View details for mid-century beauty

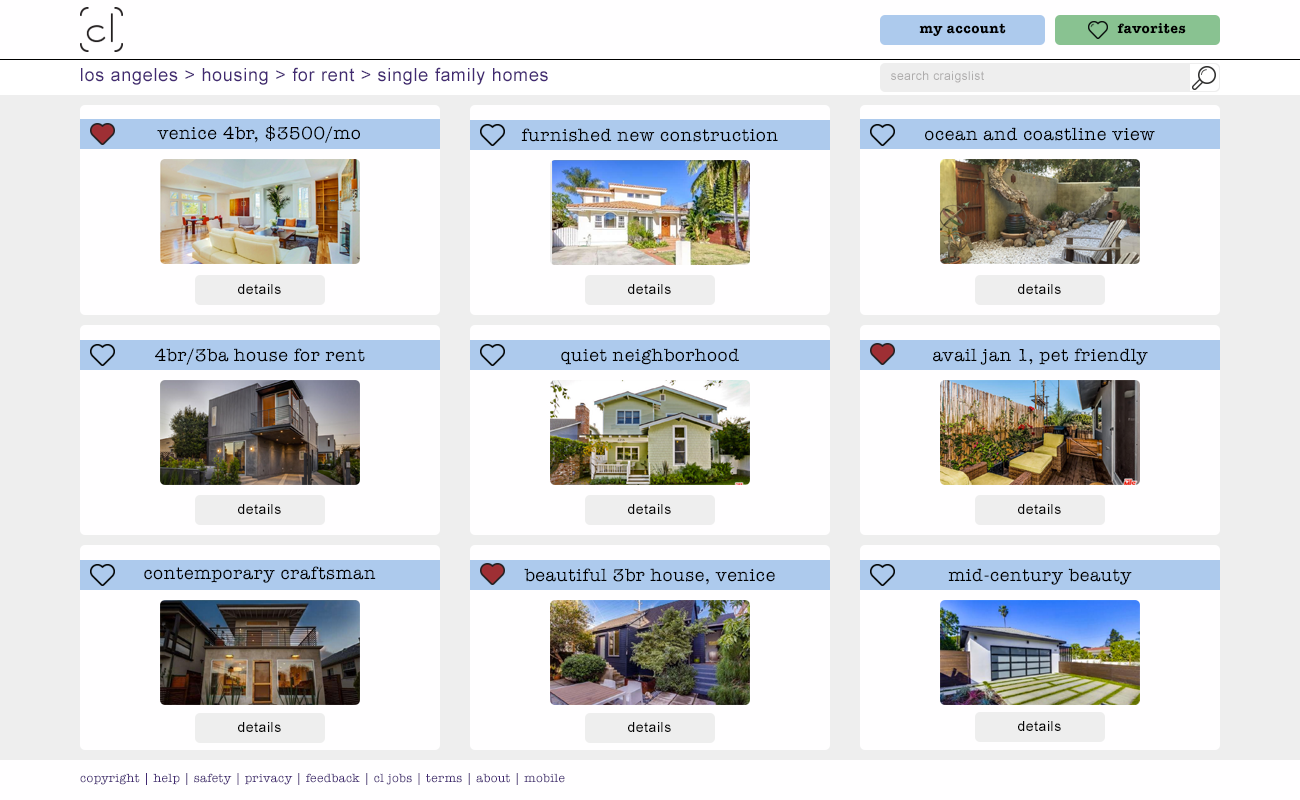1040,727
